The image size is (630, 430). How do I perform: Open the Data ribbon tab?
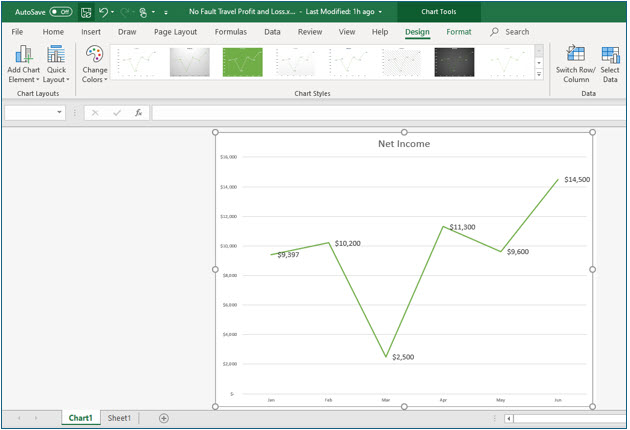pyautogui.click(x=272, y=32)
